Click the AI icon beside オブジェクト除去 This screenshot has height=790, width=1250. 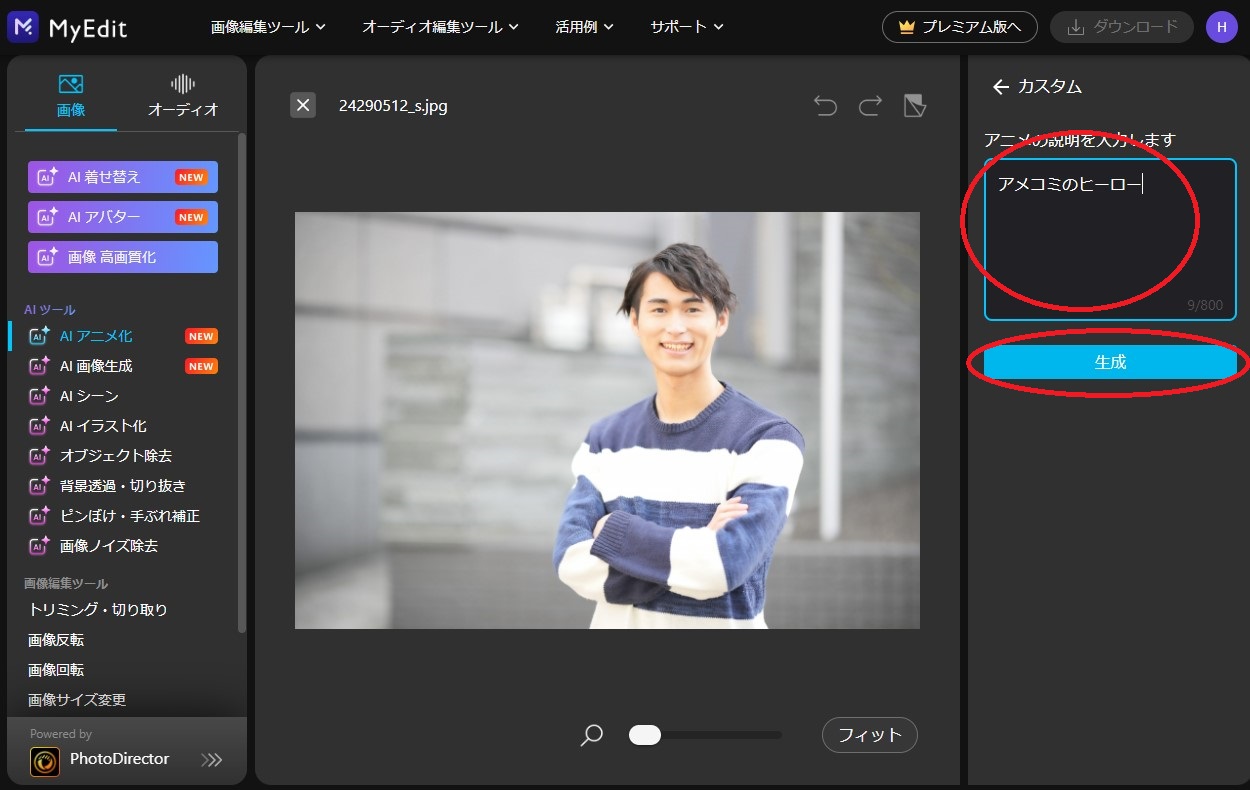[39, 456]
